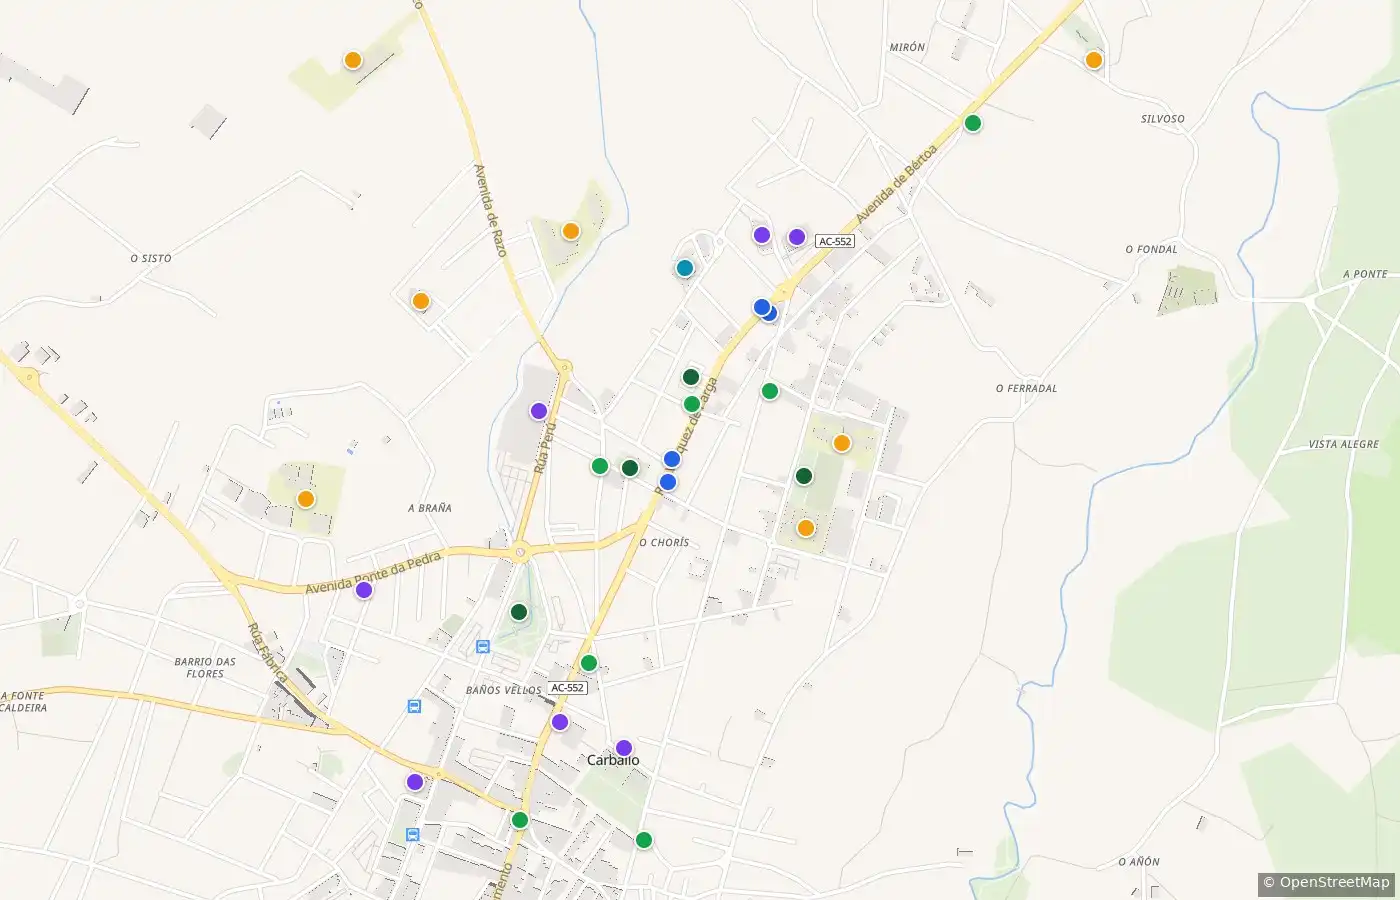Select the VISTA ALEGRE place label
Image resolution: width=1400 pixels, height=900 pixels.
click(1344, 444)
